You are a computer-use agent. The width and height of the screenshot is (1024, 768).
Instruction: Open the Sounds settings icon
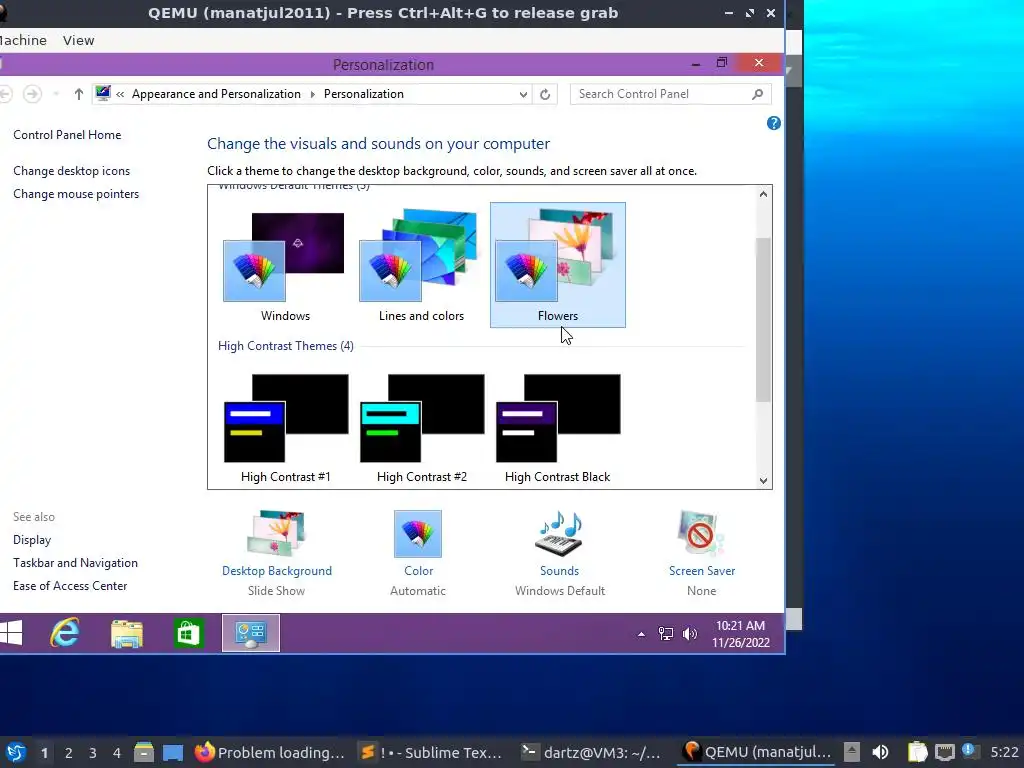tap(560, 534)
